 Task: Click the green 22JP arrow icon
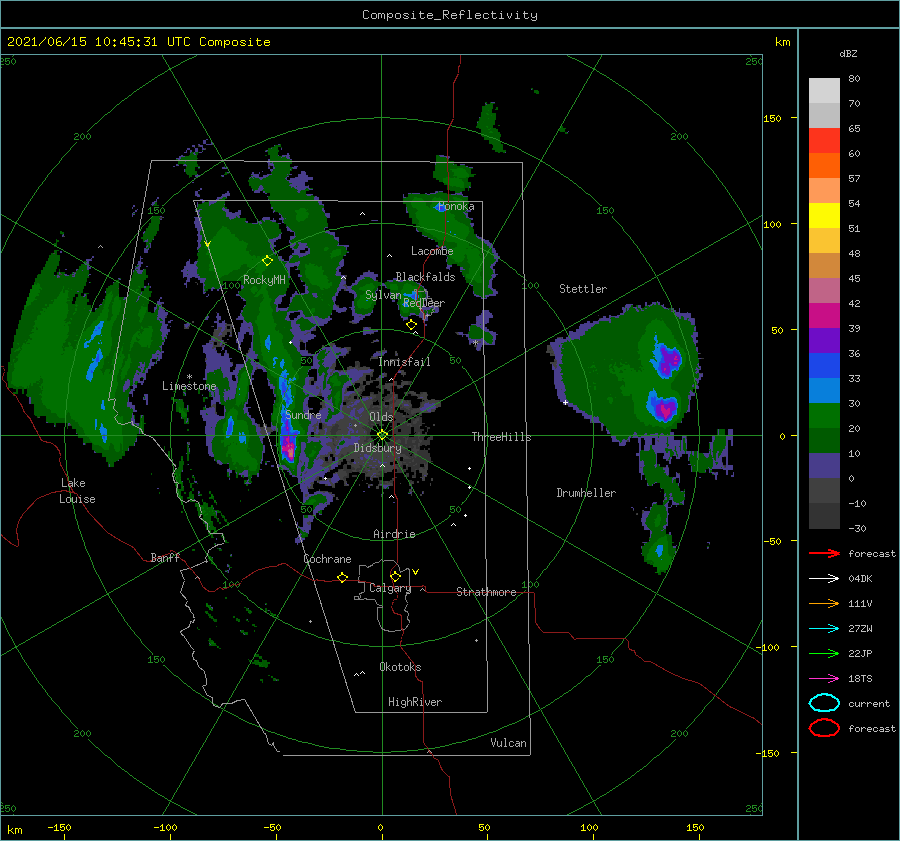[x=824, y=653]
